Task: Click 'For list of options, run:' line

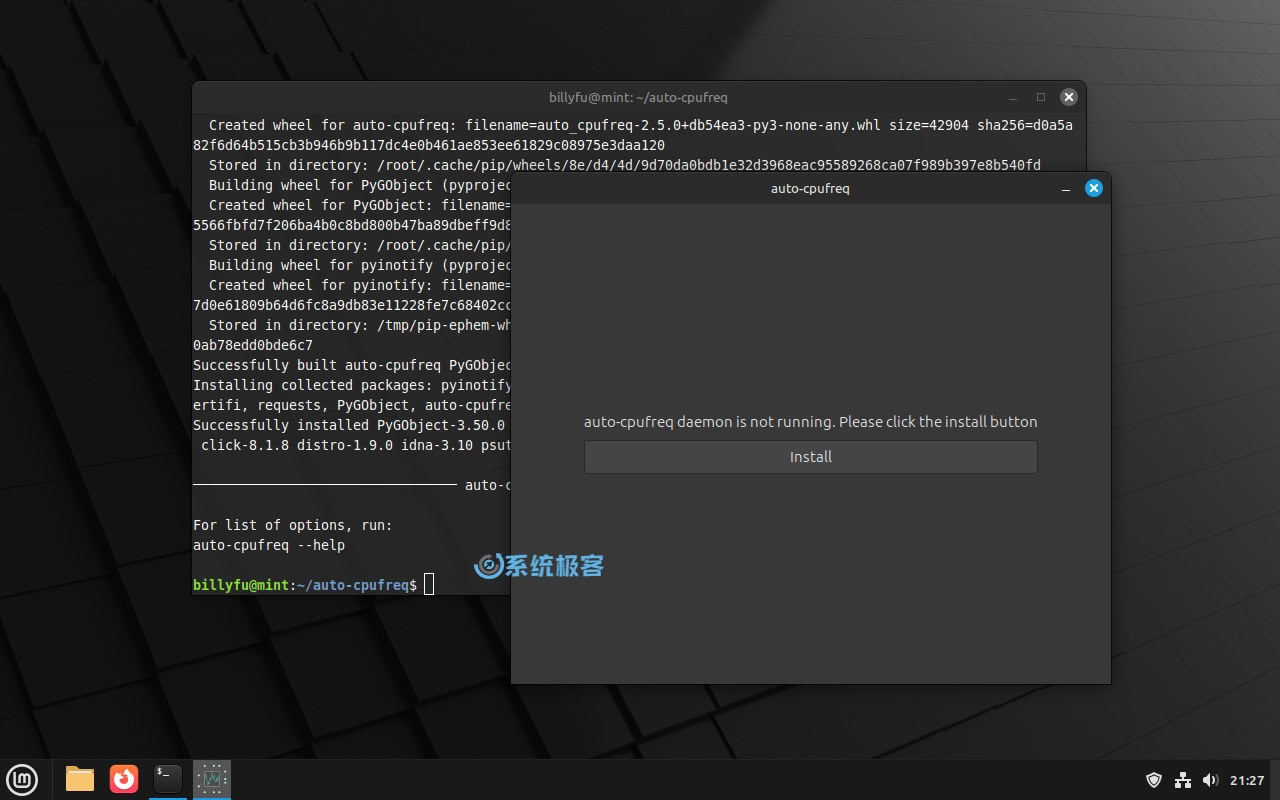Action: (293, 525)
